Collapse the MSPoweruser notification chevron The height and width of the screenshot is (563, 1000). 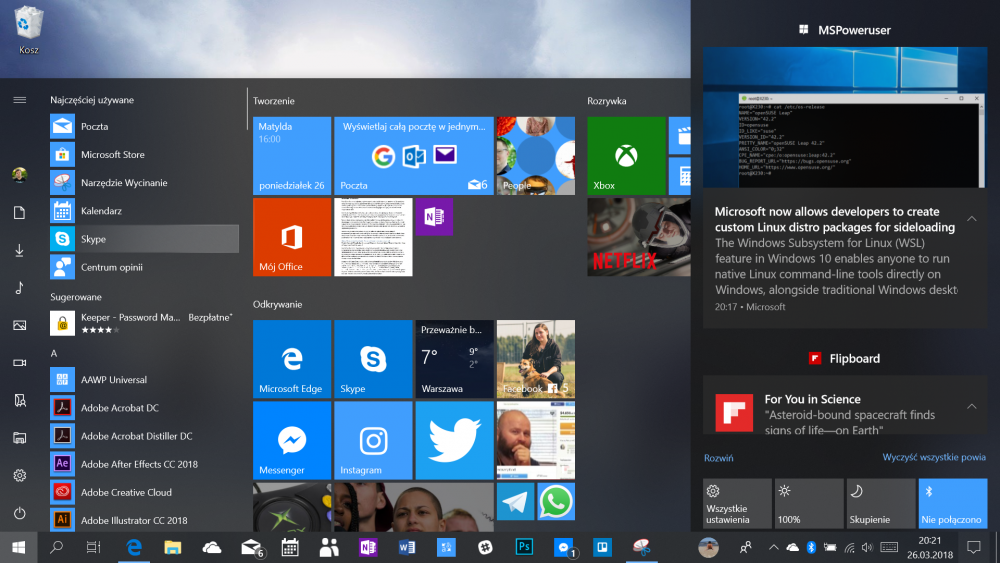click(x=971, y=219)
